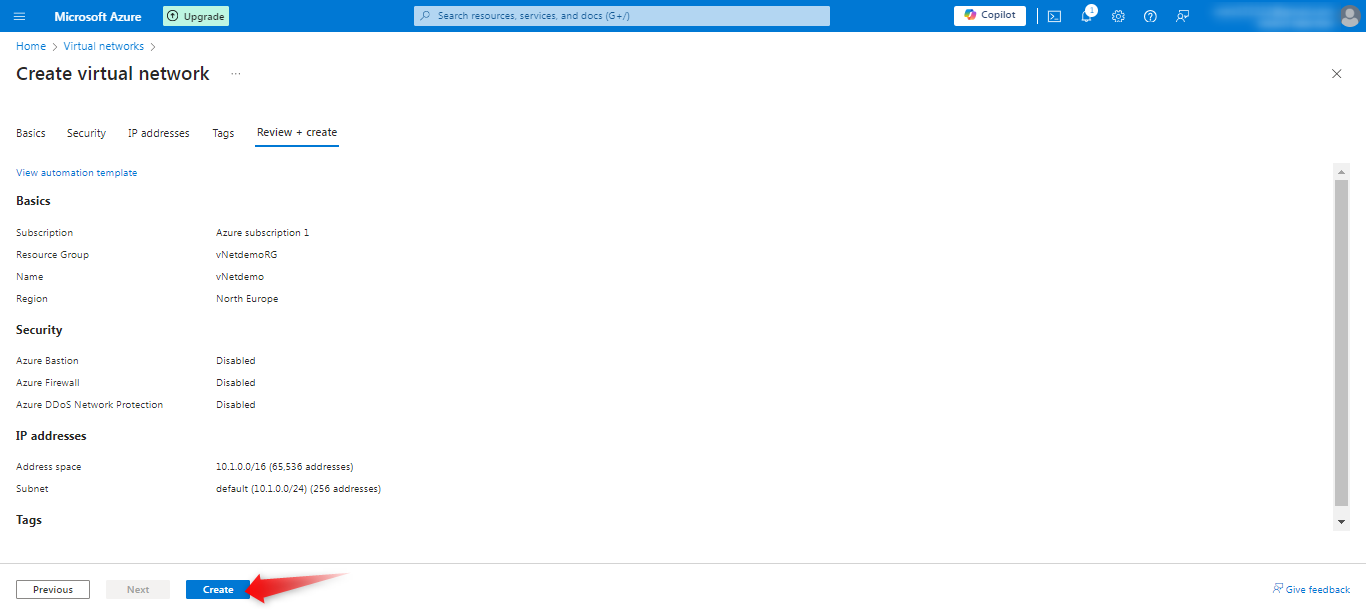Click the default subnet value text
This screenshot has width=1366, height=615.
pos(299,489)
